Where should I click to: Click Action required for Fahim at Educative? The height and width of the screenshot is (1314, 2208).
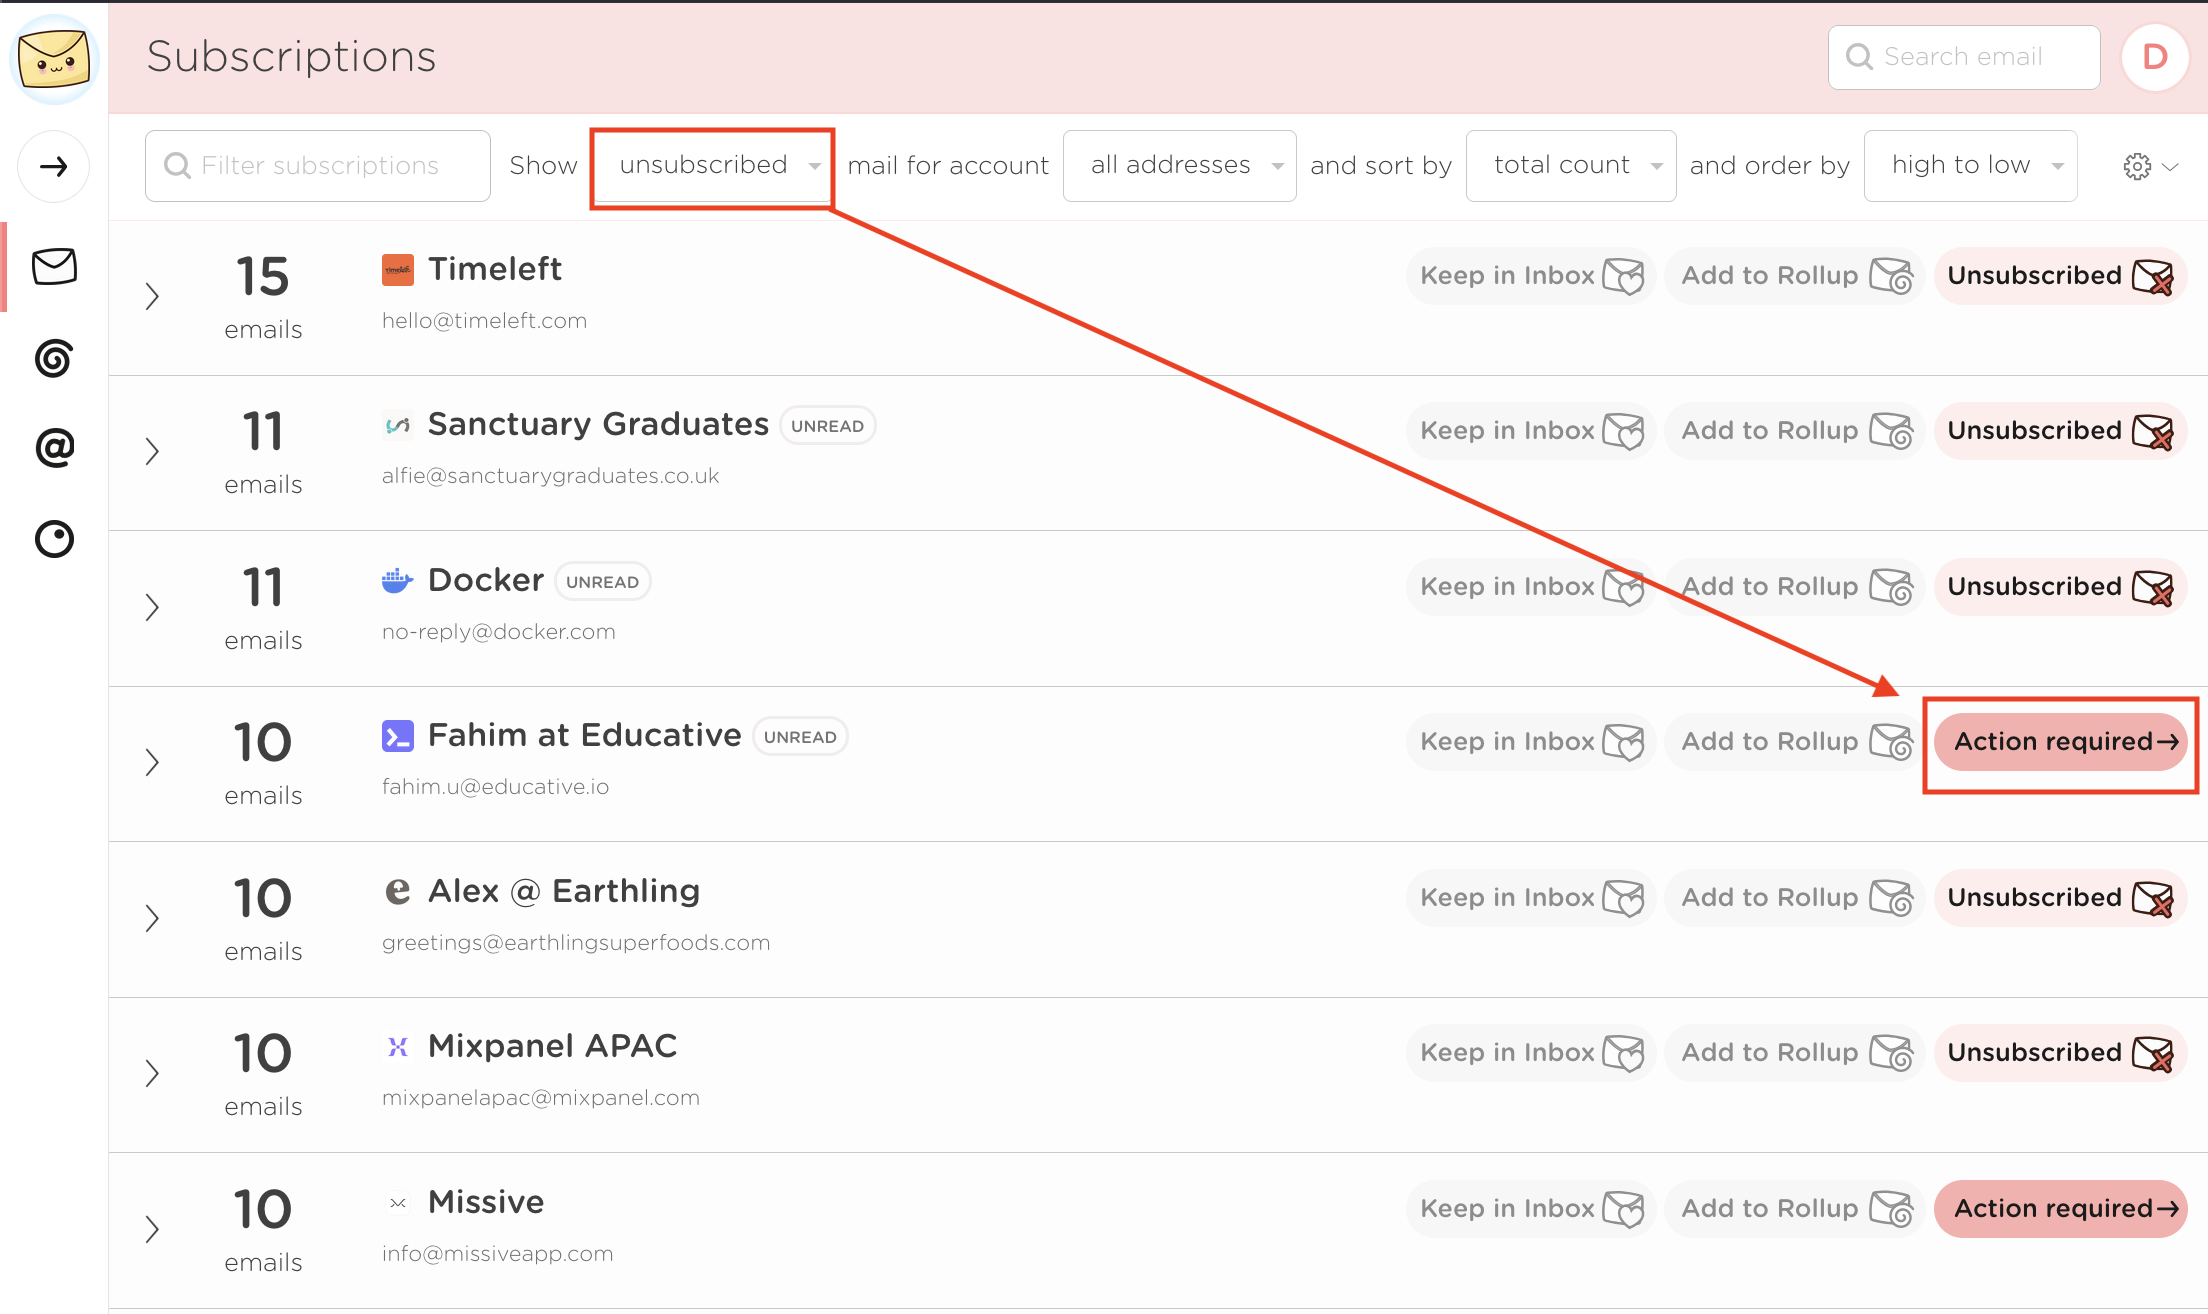pos(2060,742)
